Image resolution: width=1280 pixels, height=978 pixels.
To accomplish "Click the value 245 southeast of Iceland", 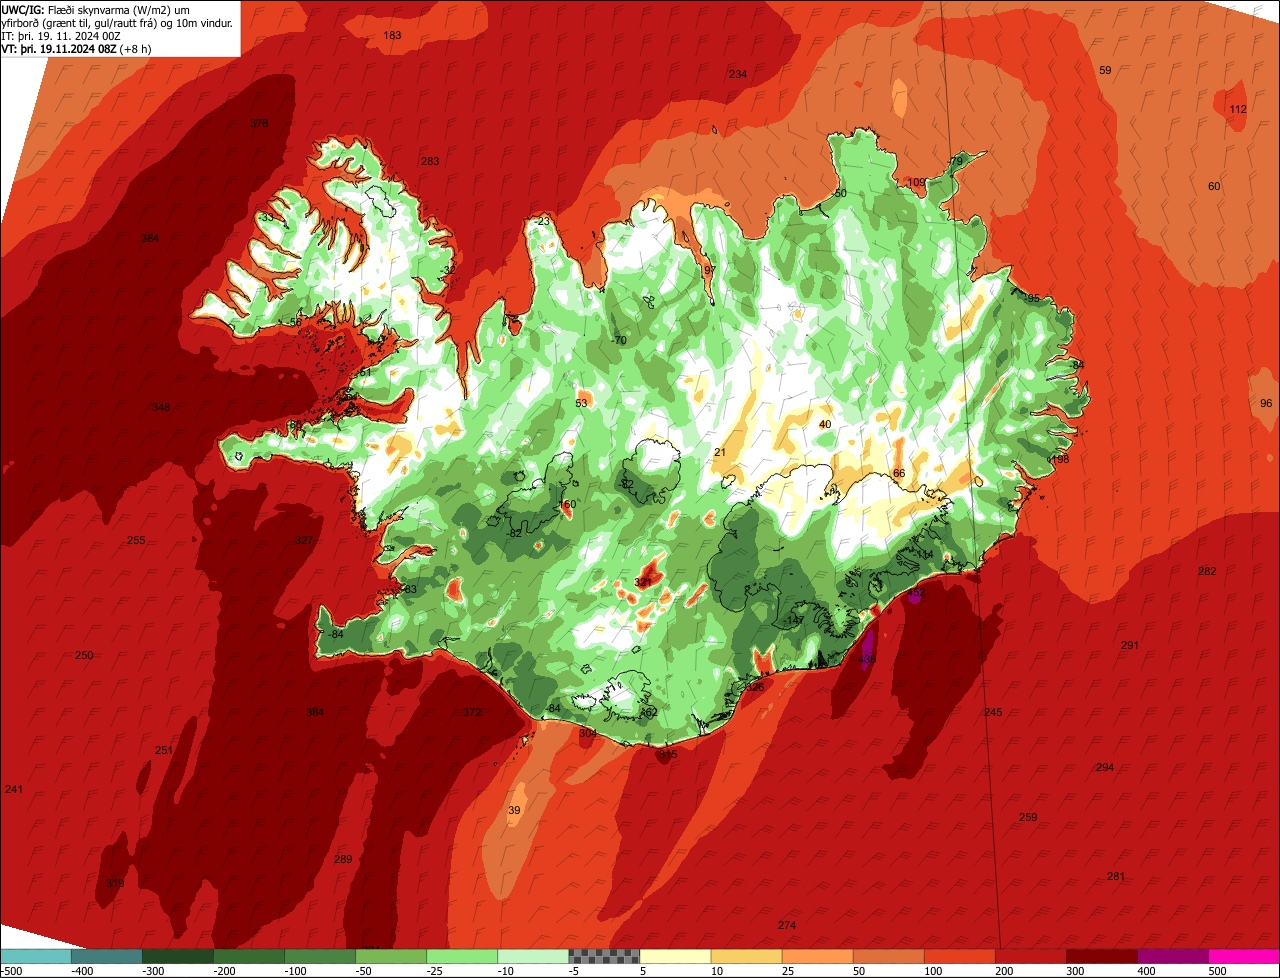I will click(x=993, y=712).
